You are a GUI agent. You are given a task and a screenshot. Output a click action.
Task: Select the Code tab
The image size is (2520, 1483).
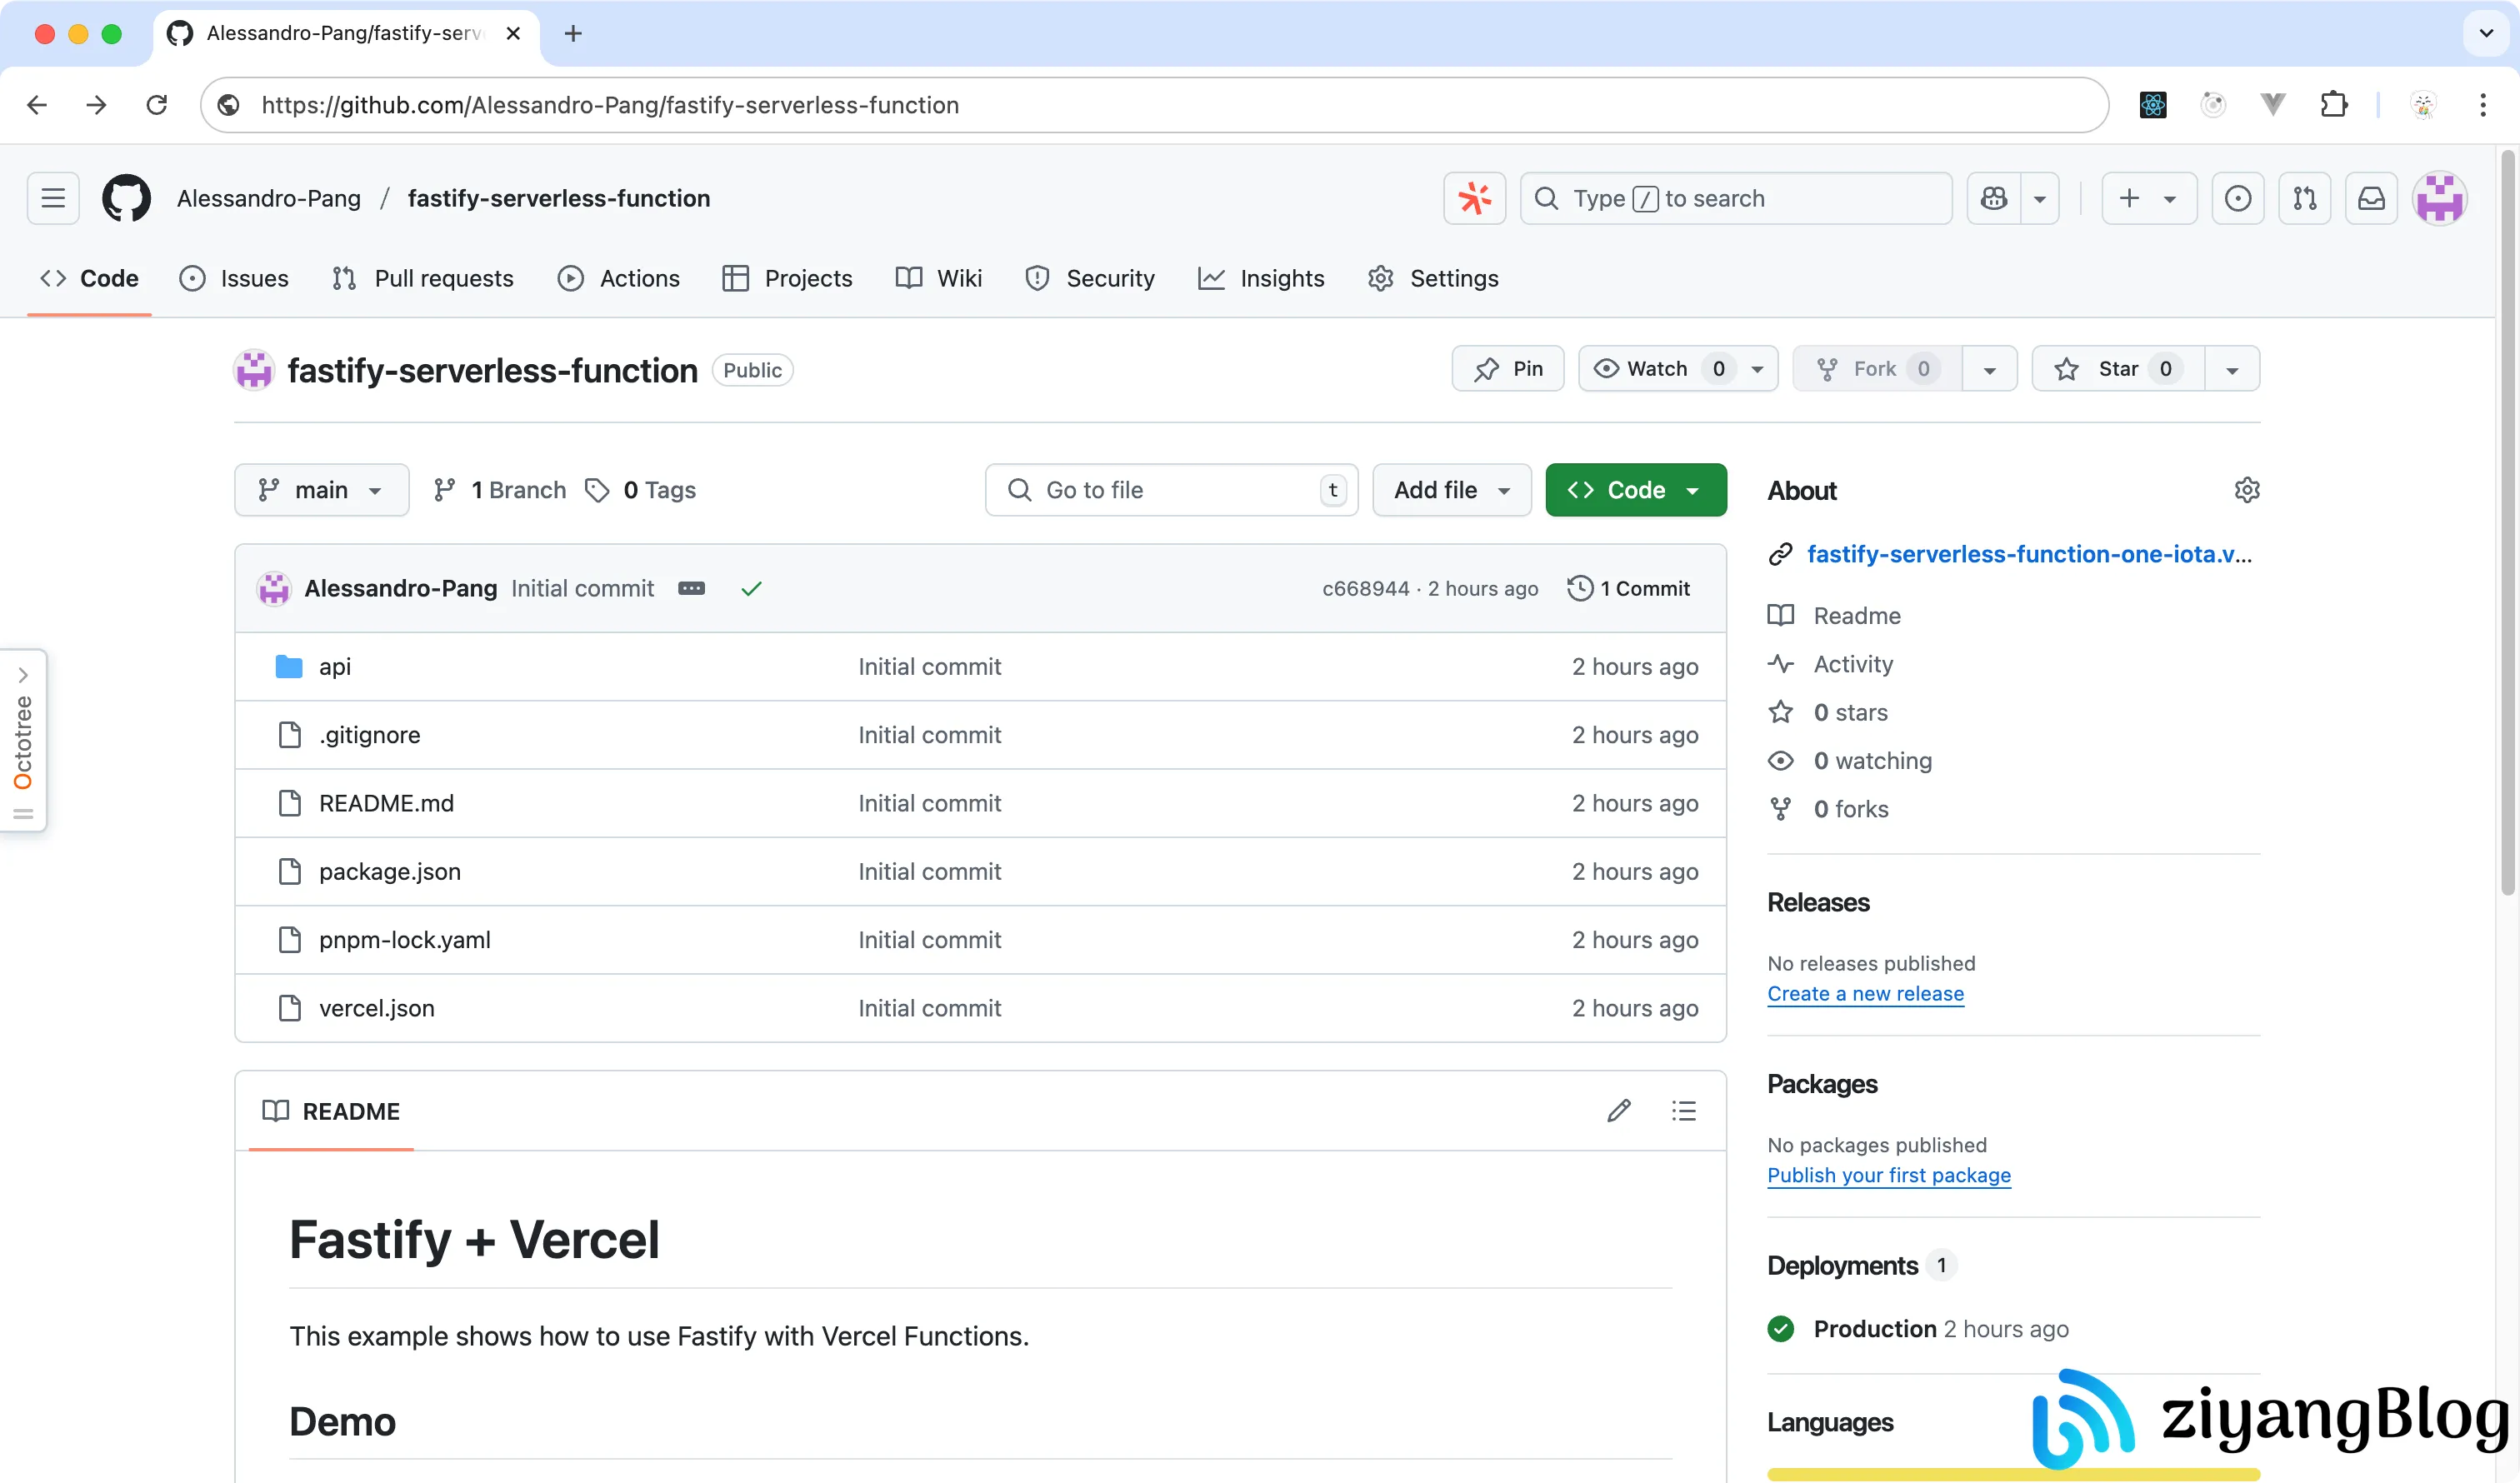(89, 278)
